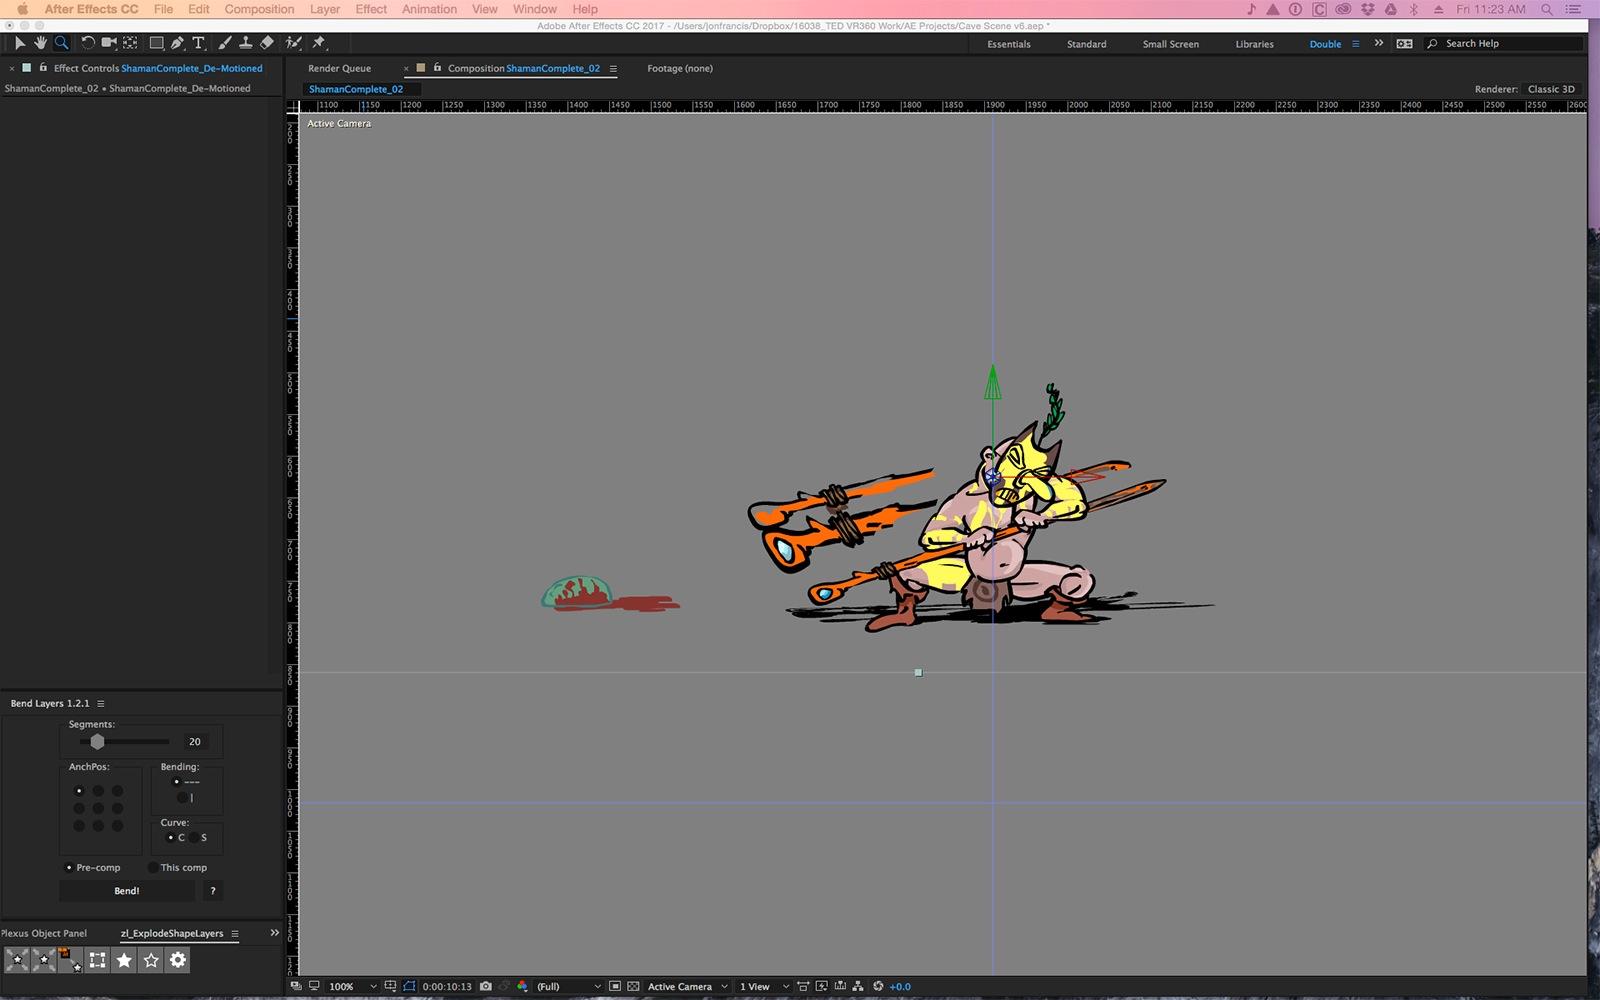
Task: Open the 1 View layout dropdown
Action: click(764, 986)
